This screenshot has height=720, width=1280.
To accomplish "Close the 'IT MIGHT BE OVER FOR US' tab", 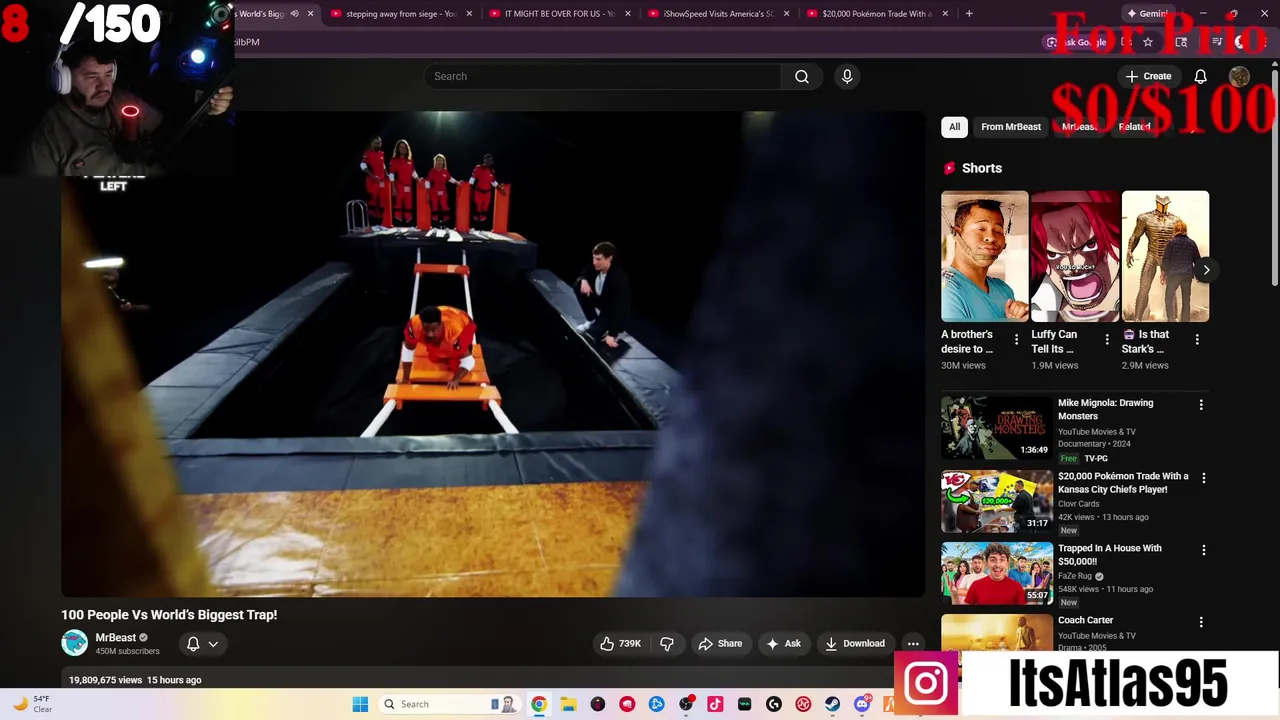I will coord(628,14).
